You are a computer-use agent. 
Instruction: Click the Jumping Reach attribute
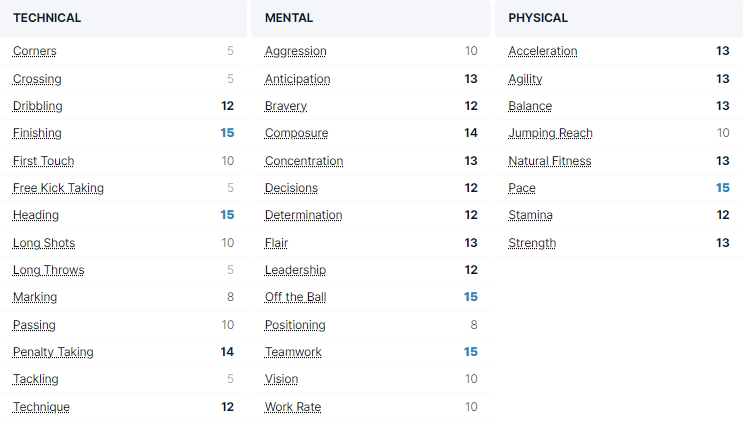tap(550, 133)
